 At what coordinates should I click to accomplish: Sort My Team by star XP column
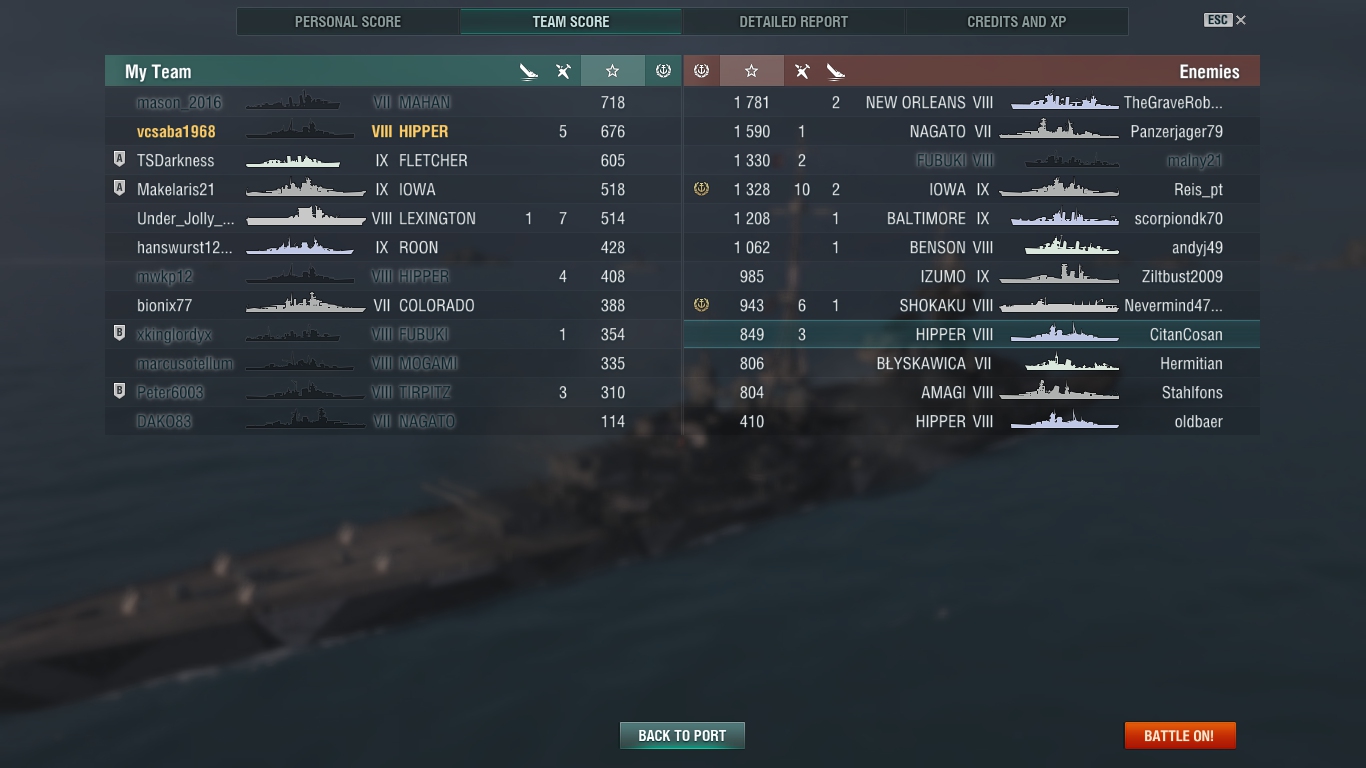click(x=612, y=71)
